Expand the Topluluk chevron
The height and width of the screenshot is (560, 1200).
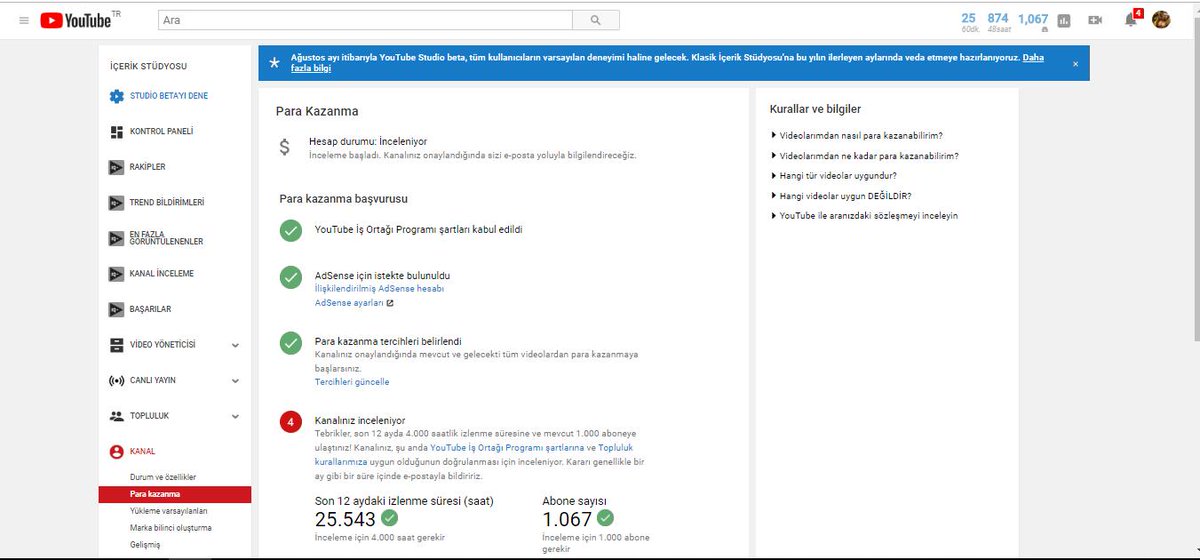coord(235,415)
